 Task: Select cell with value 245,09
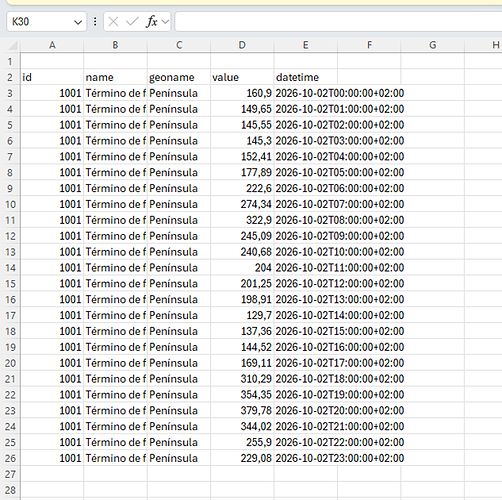coord(242,236)
